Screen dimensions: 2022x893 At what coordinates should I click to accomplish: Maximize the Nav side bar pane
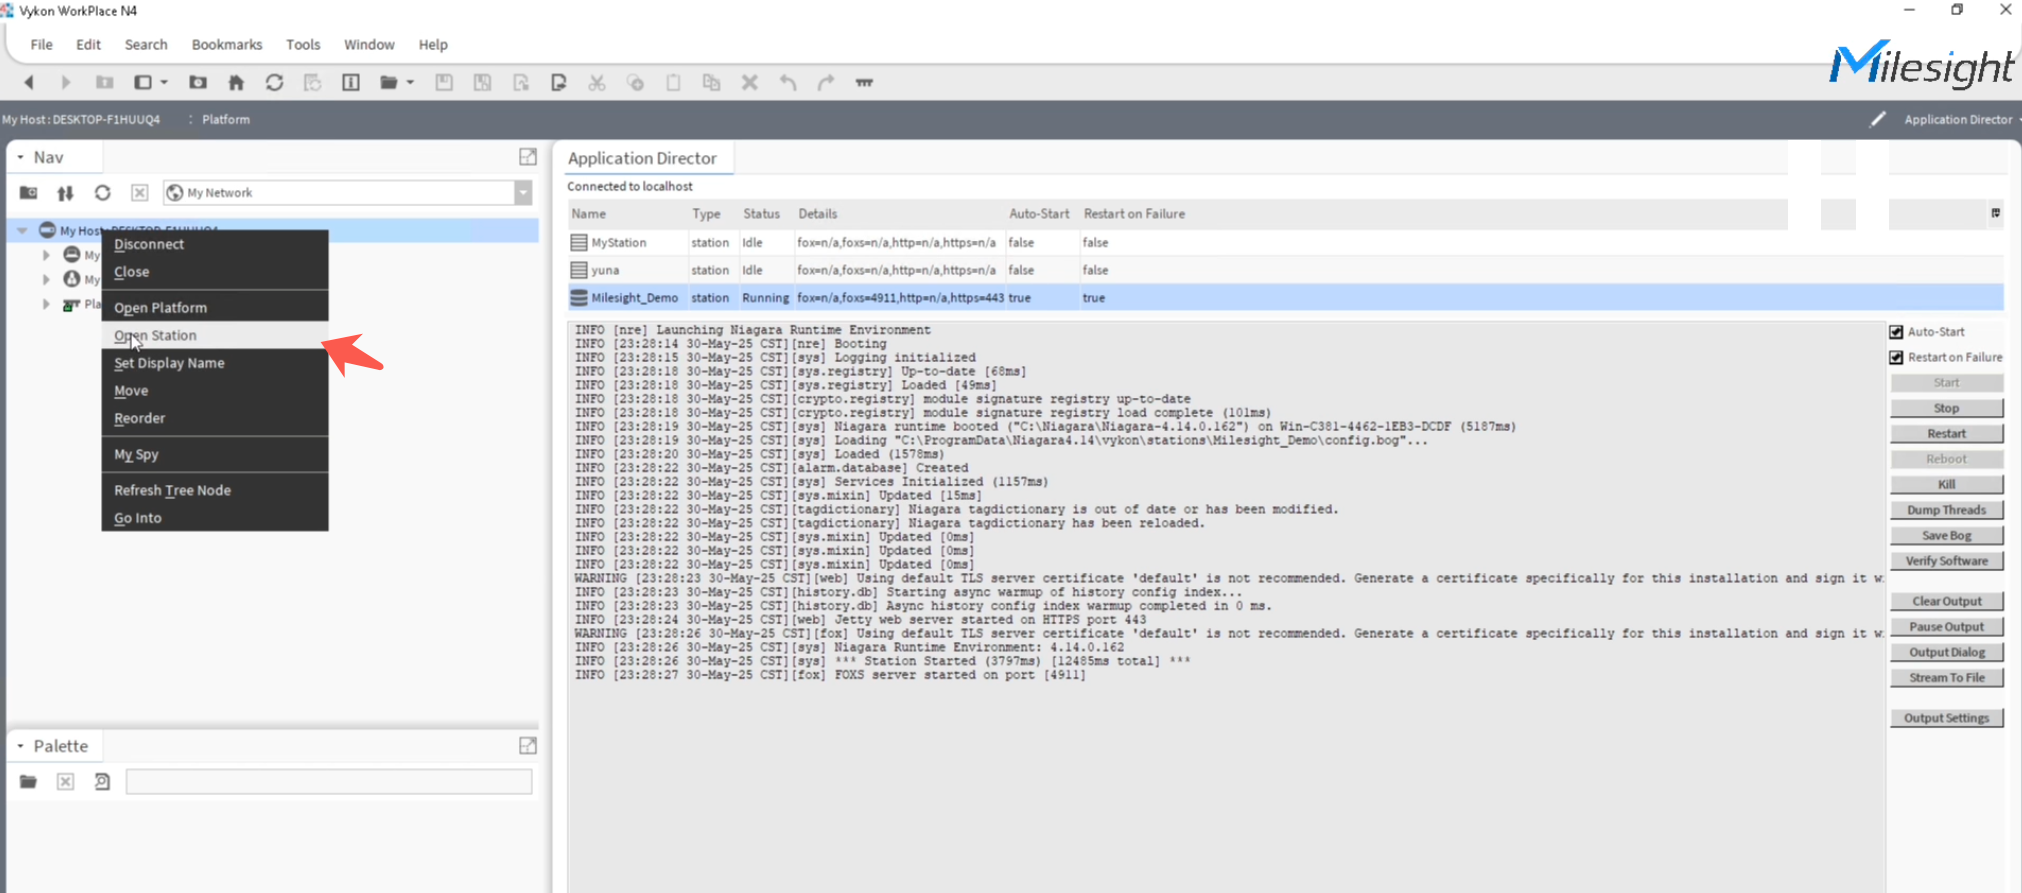[x=528, y=157]
